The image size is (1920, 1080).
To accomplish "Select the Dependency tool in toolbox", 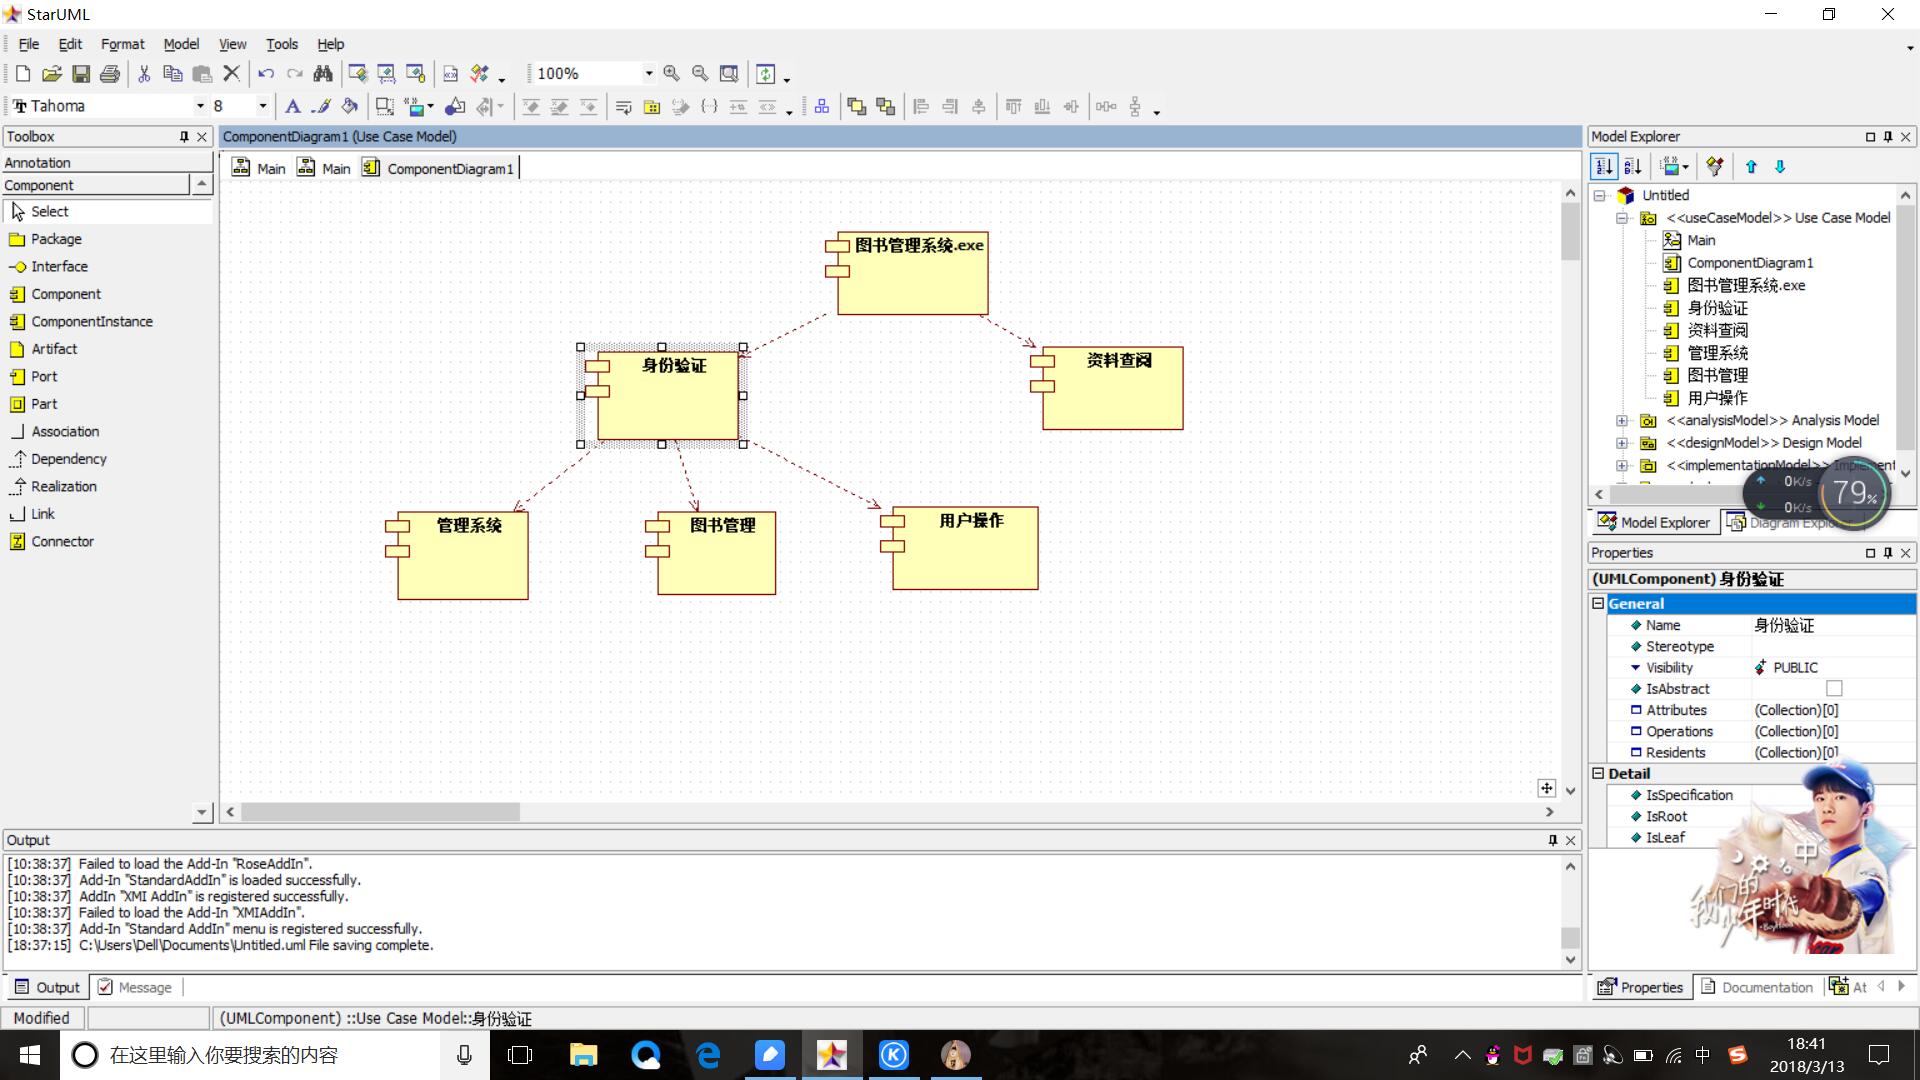I will [68, 459].
